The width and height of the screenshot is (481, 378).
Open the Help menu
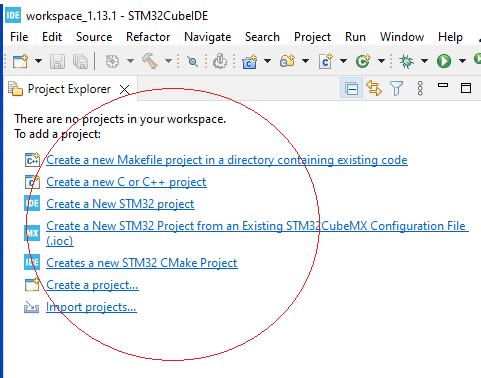pos(450,37)
